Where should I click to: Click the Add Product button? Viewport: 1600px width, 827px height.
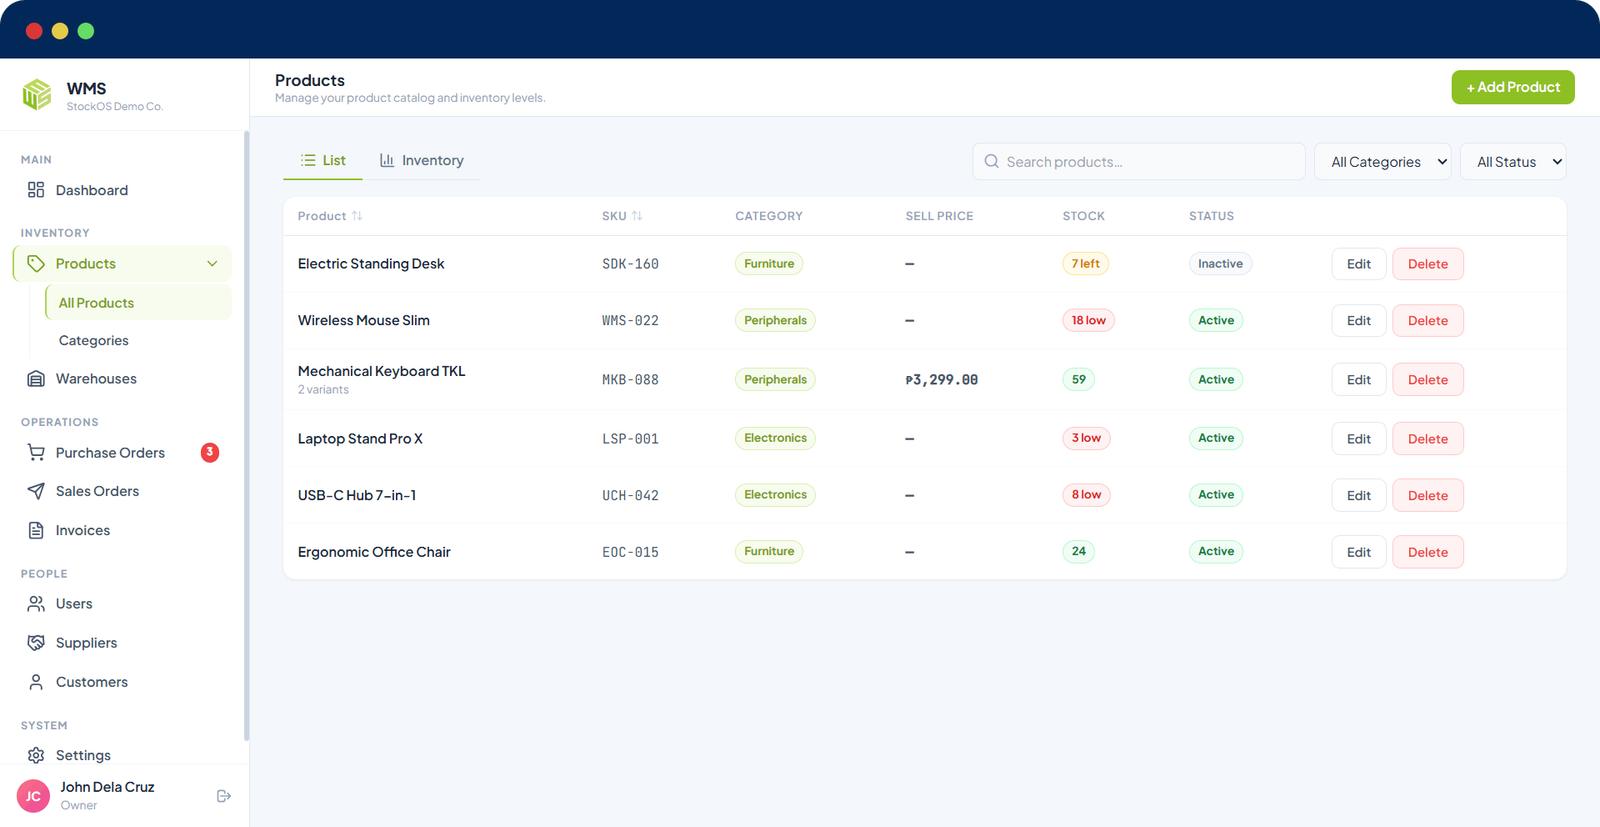click(1513, 87)
